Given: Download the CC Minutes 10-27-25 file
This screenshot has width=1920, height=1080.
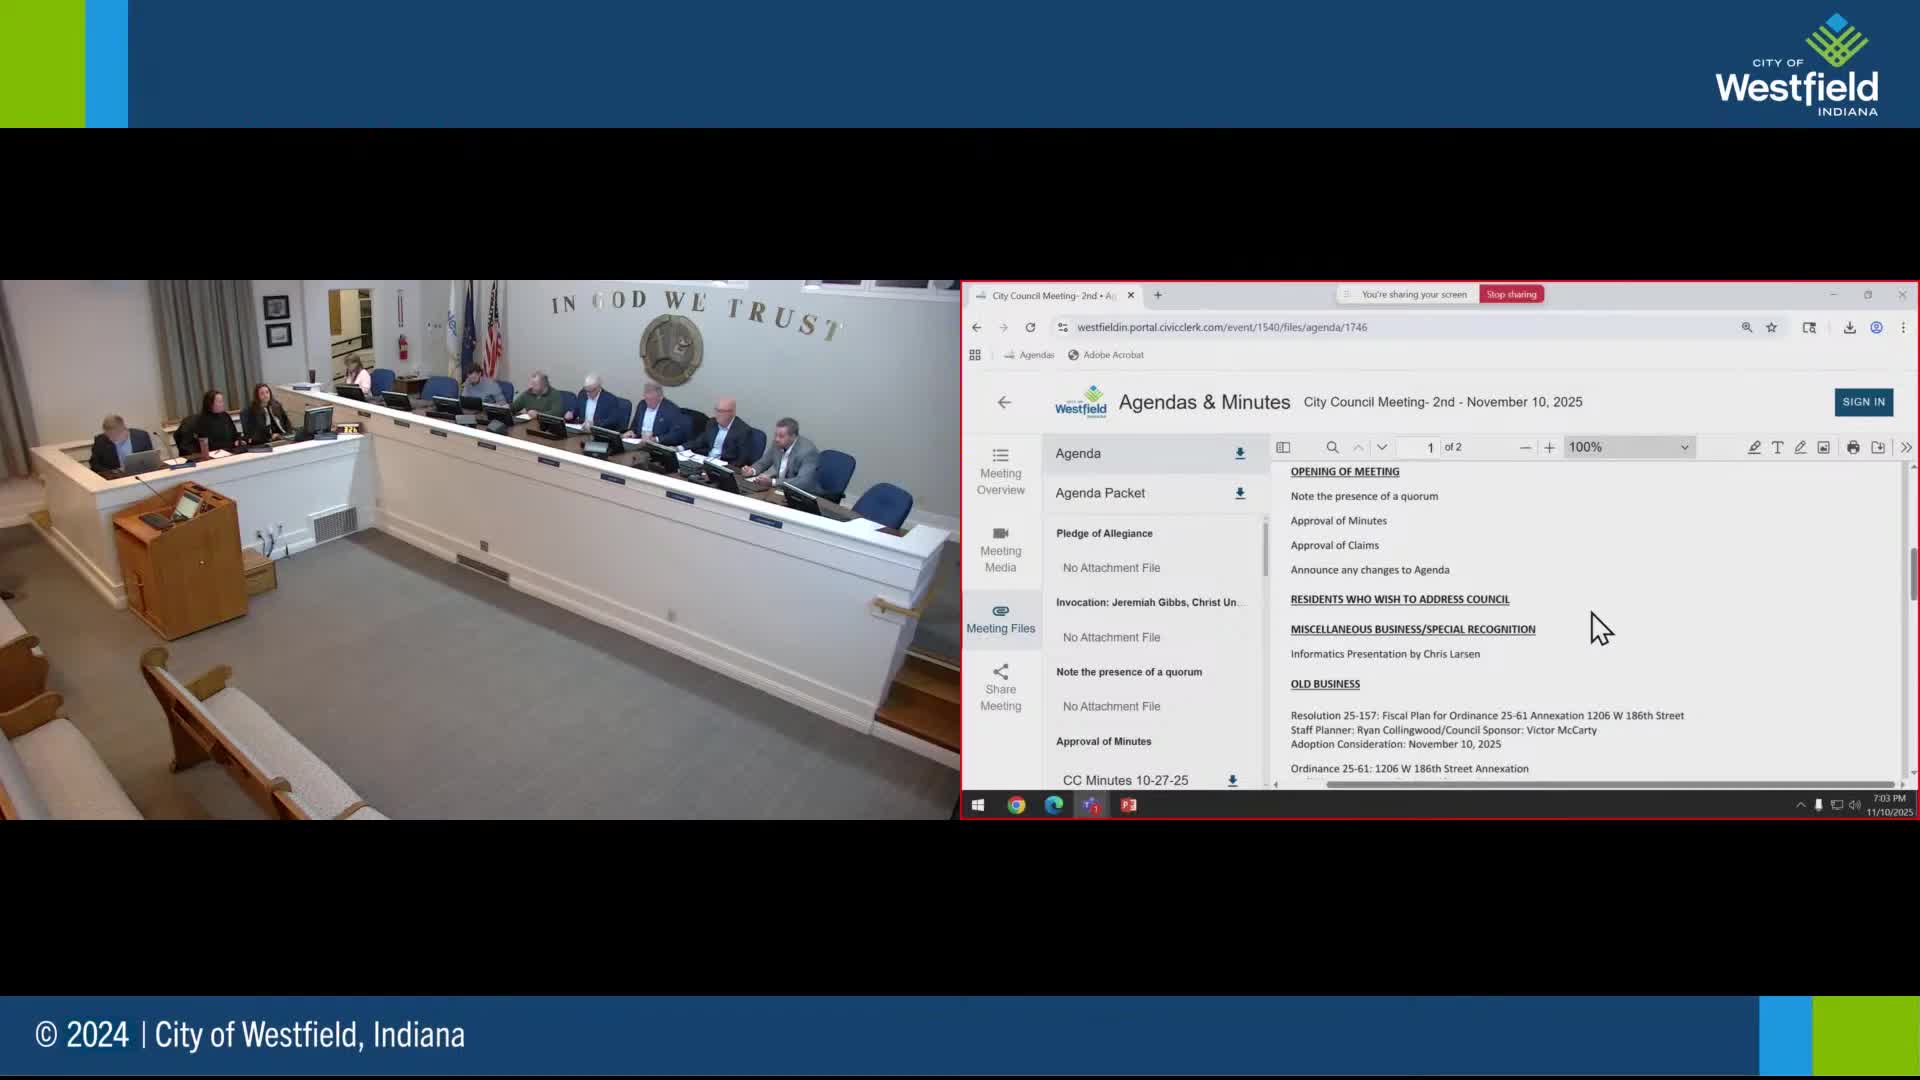Looking at the screenshot, I should 1232,780.
